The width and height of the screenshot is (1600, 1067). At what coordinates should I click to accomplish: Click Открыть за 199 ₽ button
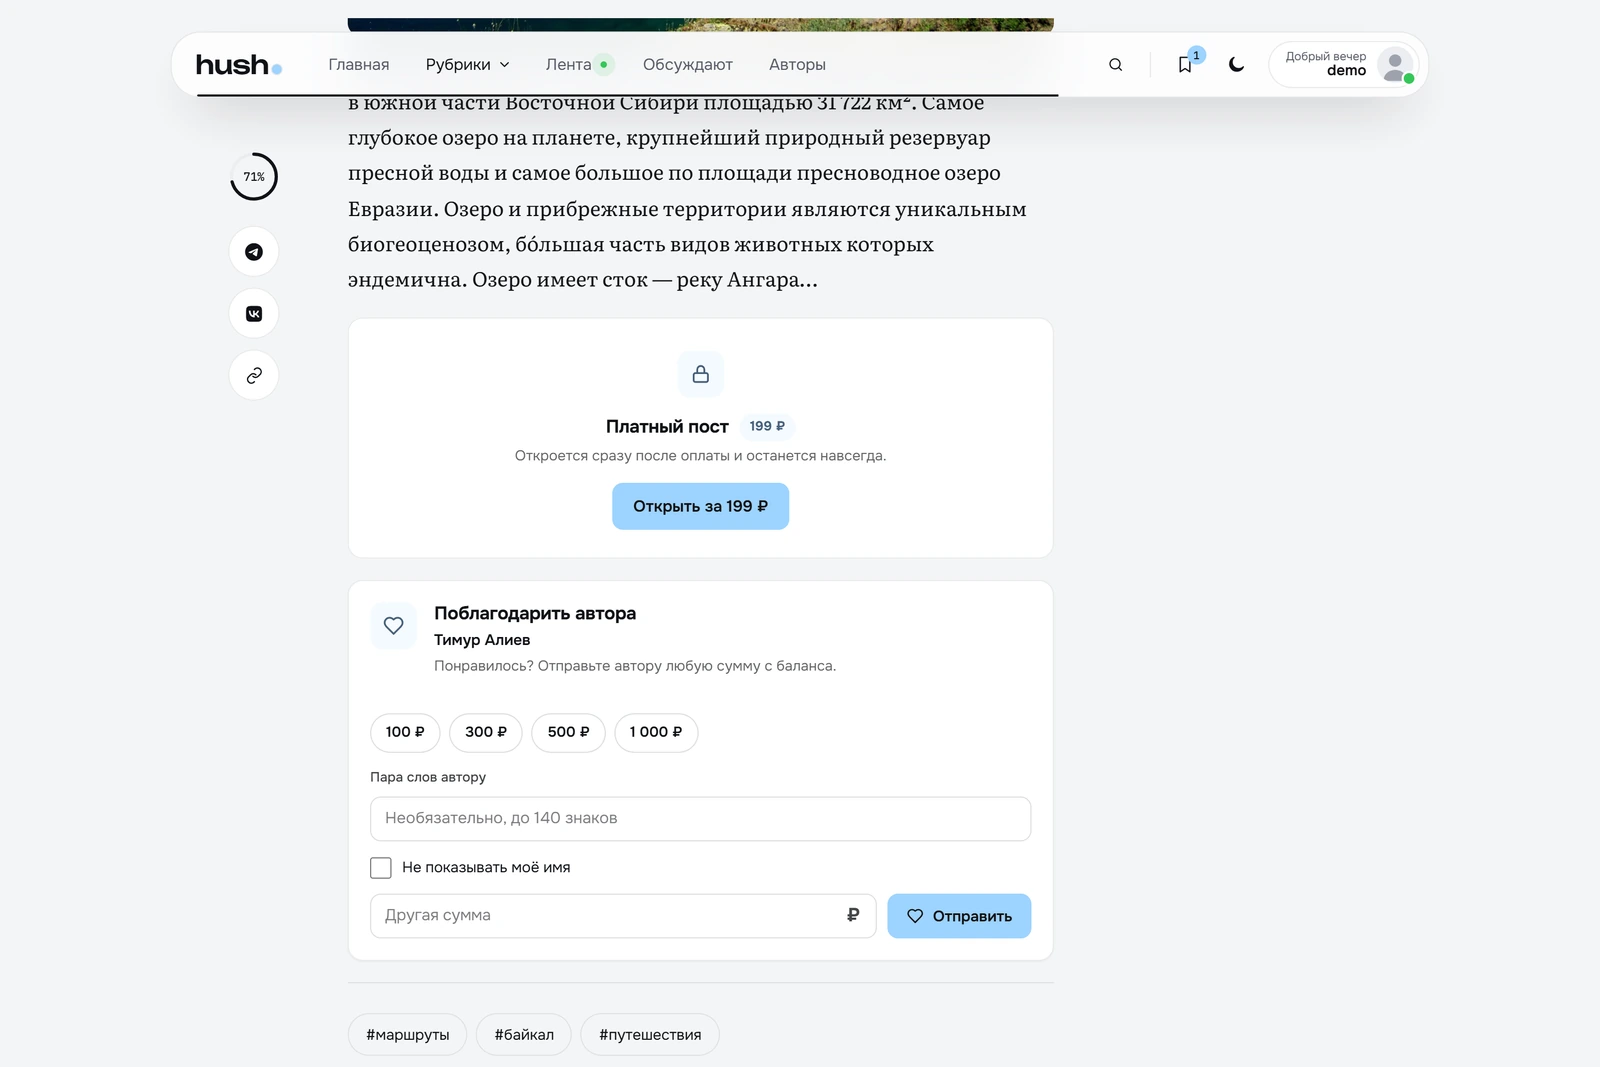701,507
